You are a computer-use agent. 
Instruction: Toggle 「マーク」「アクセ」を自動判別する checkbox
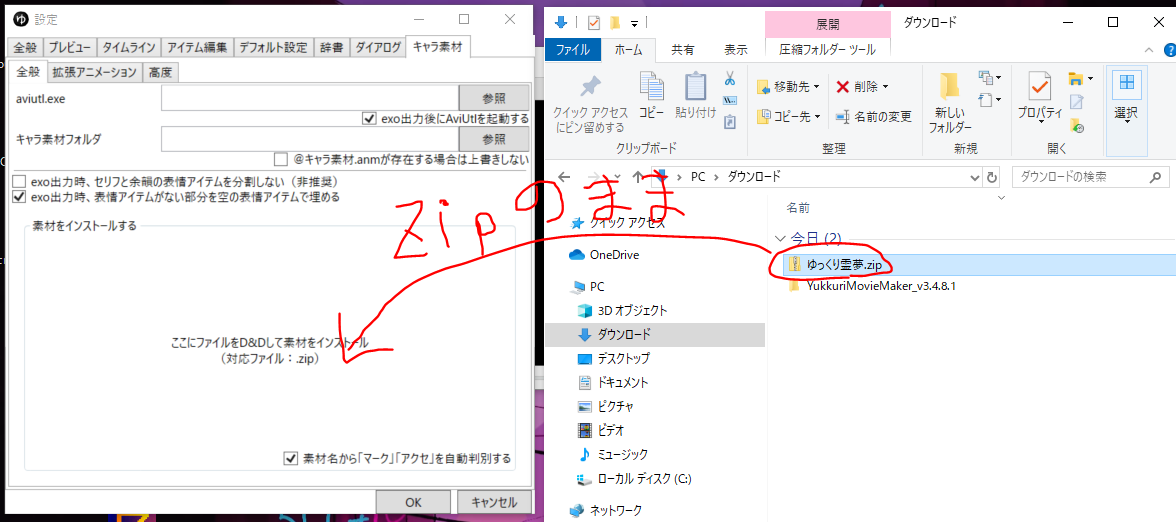pyautogui.click(x=291, y=458)
